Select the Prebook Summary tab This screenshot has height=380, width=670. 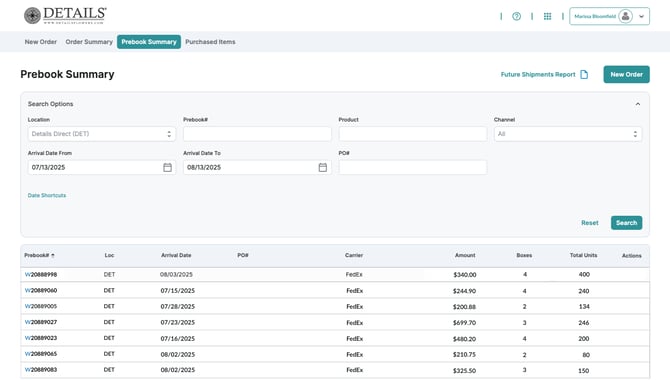click(x=149, y=42)
